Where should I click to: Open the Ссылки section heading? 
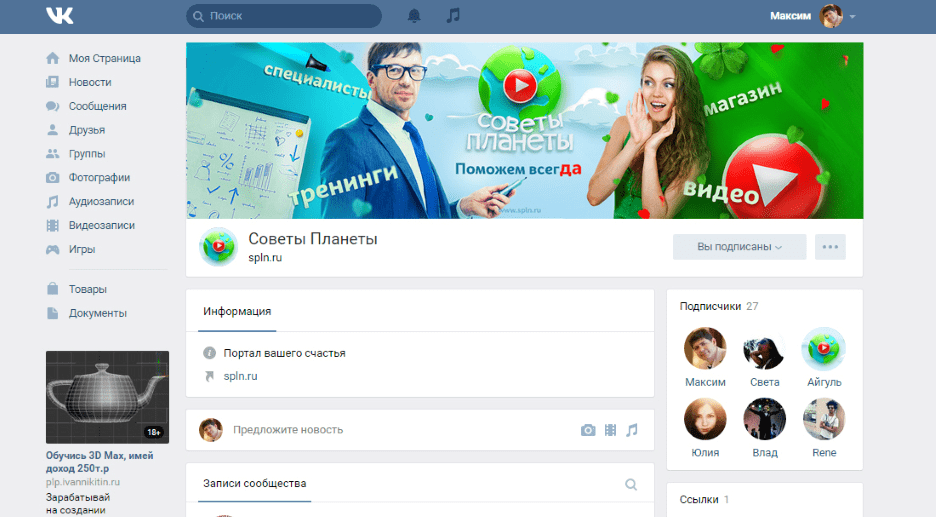coord(704,500)
